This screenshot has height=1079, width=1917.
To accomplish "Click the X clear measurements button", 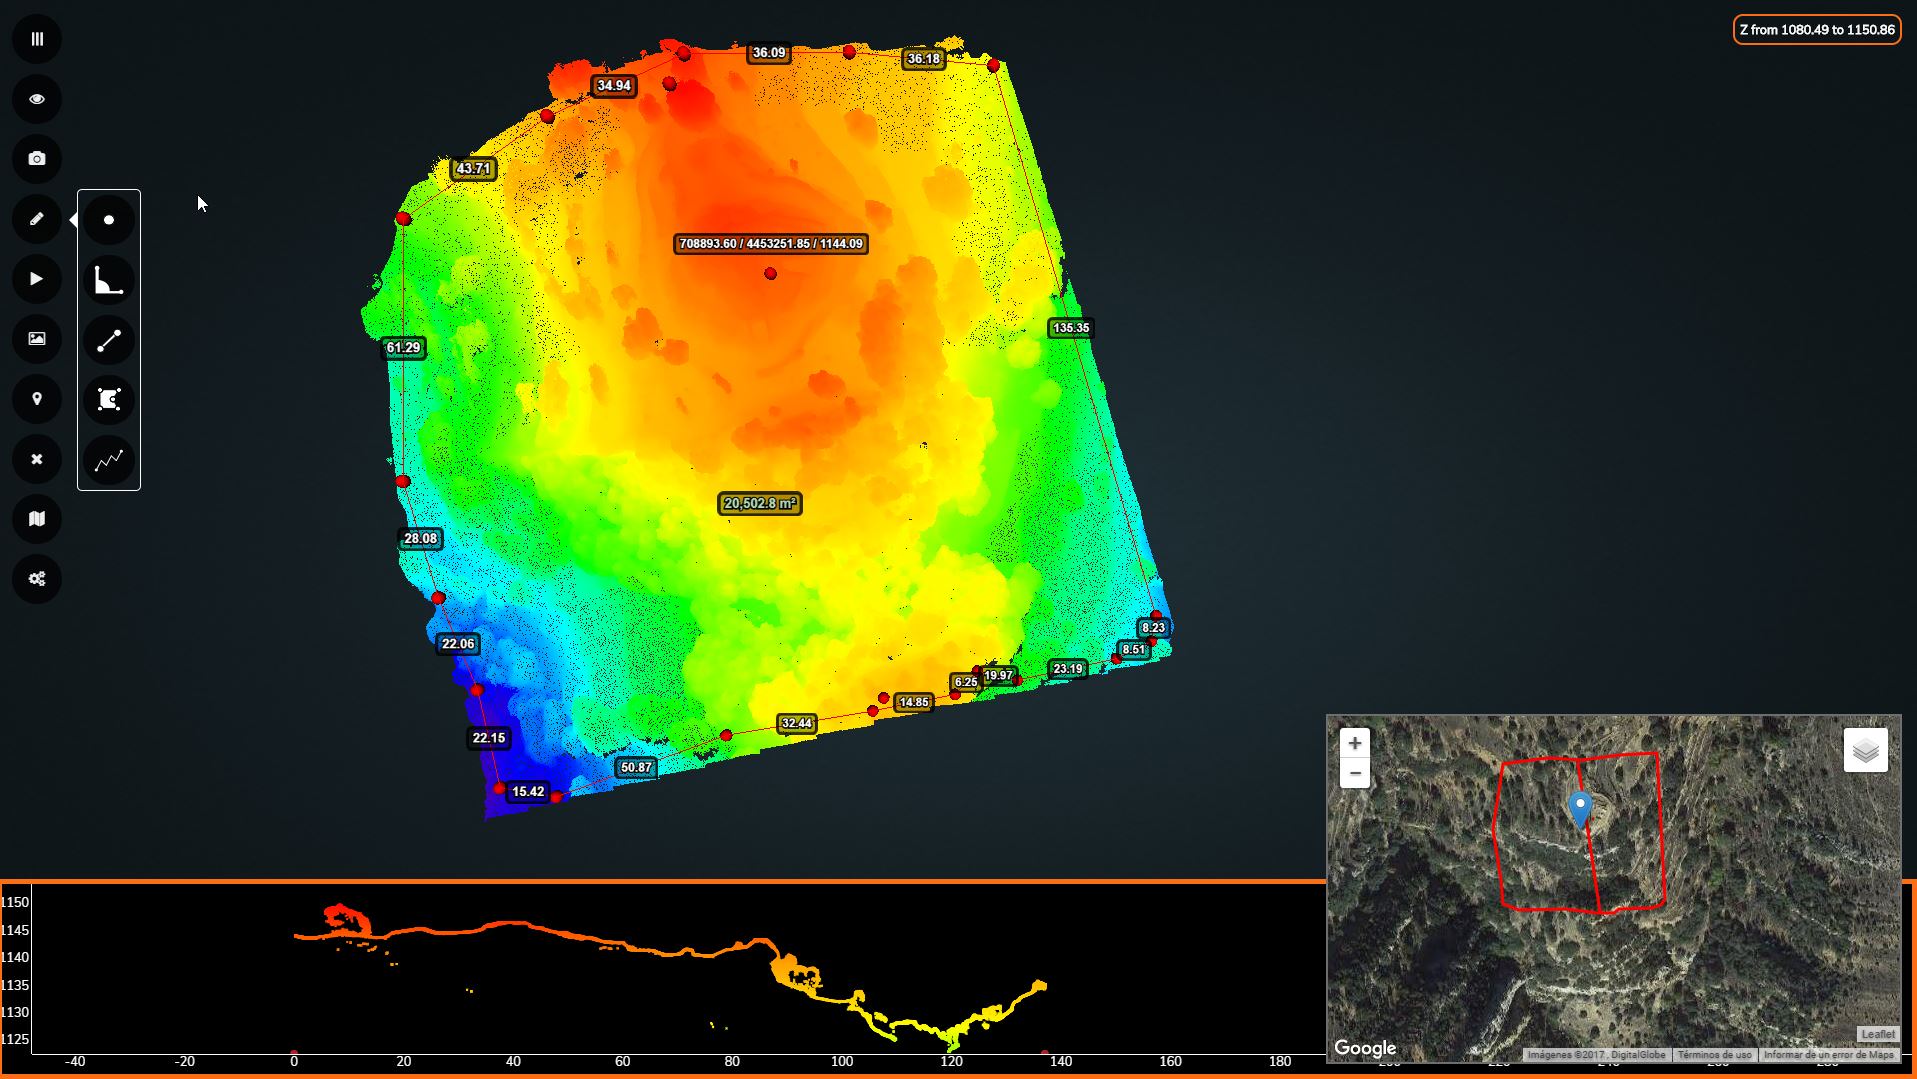I will click(37, 459).
